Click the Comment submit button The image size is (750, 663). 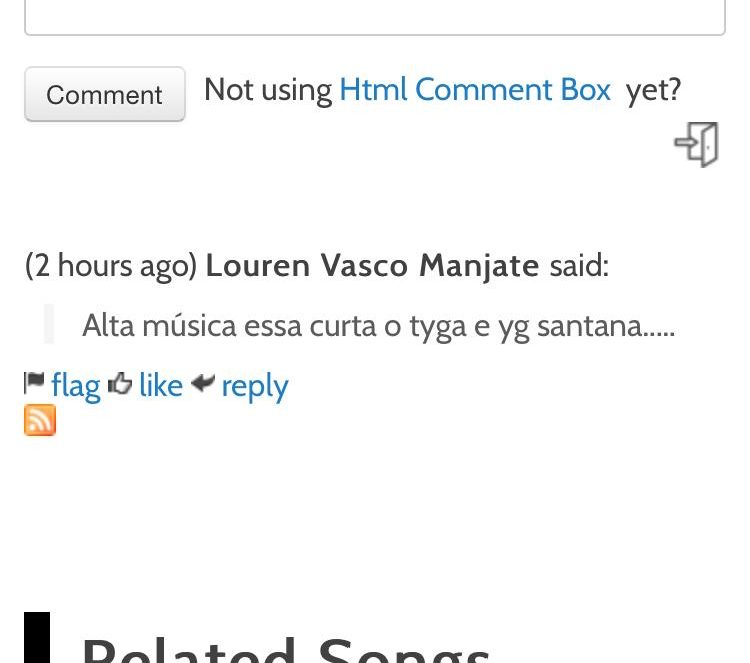click(x=105, y=94)
